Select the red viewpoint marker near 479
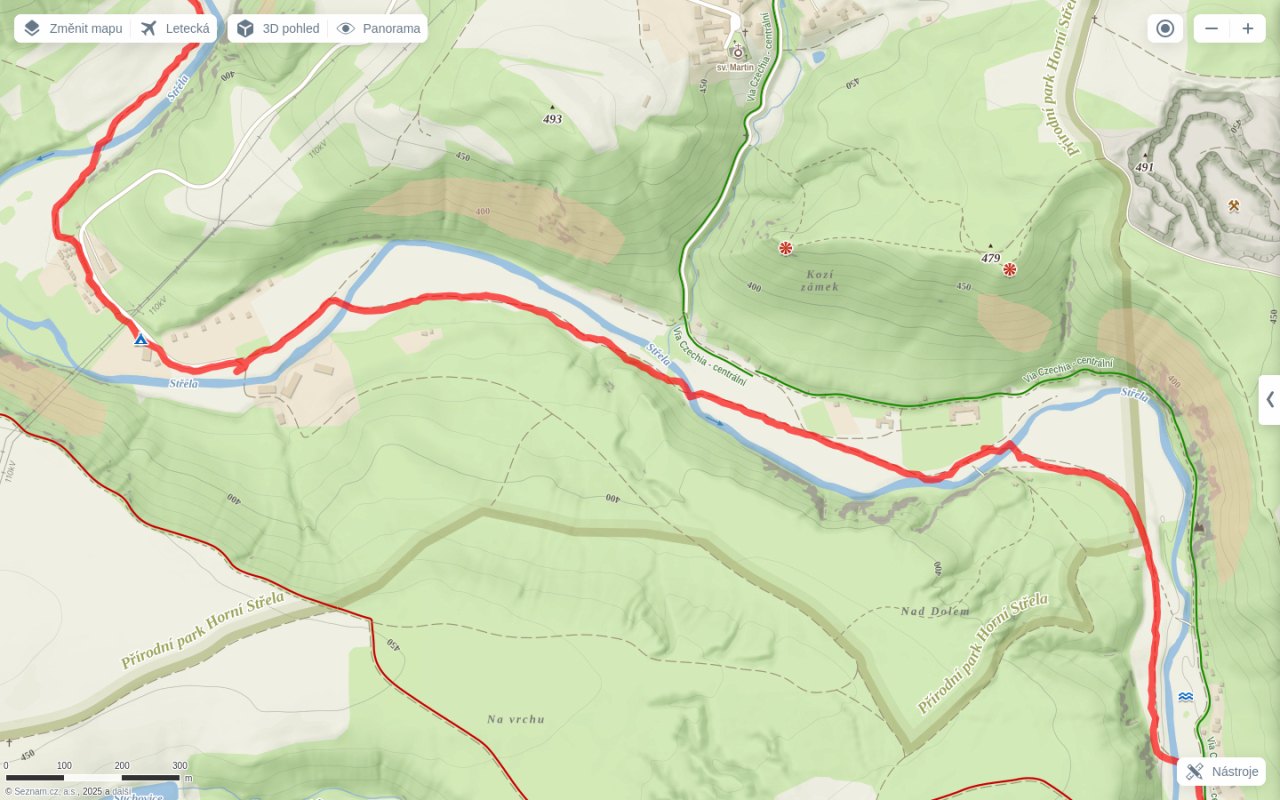1280x800 pixels. (x=1010, y=269)
